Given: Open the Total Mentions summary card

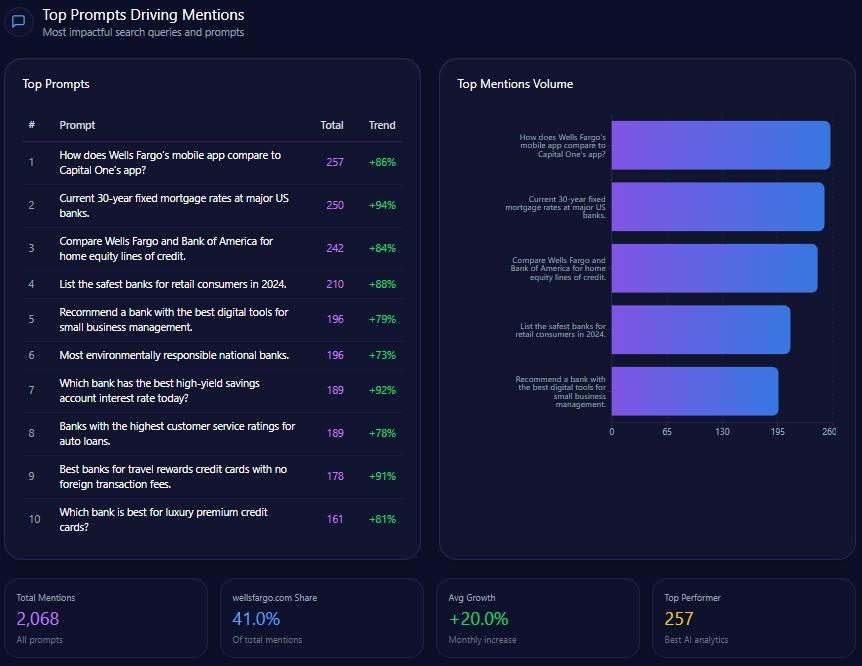Looking at the screenshot, I should [x=108, y=618].
